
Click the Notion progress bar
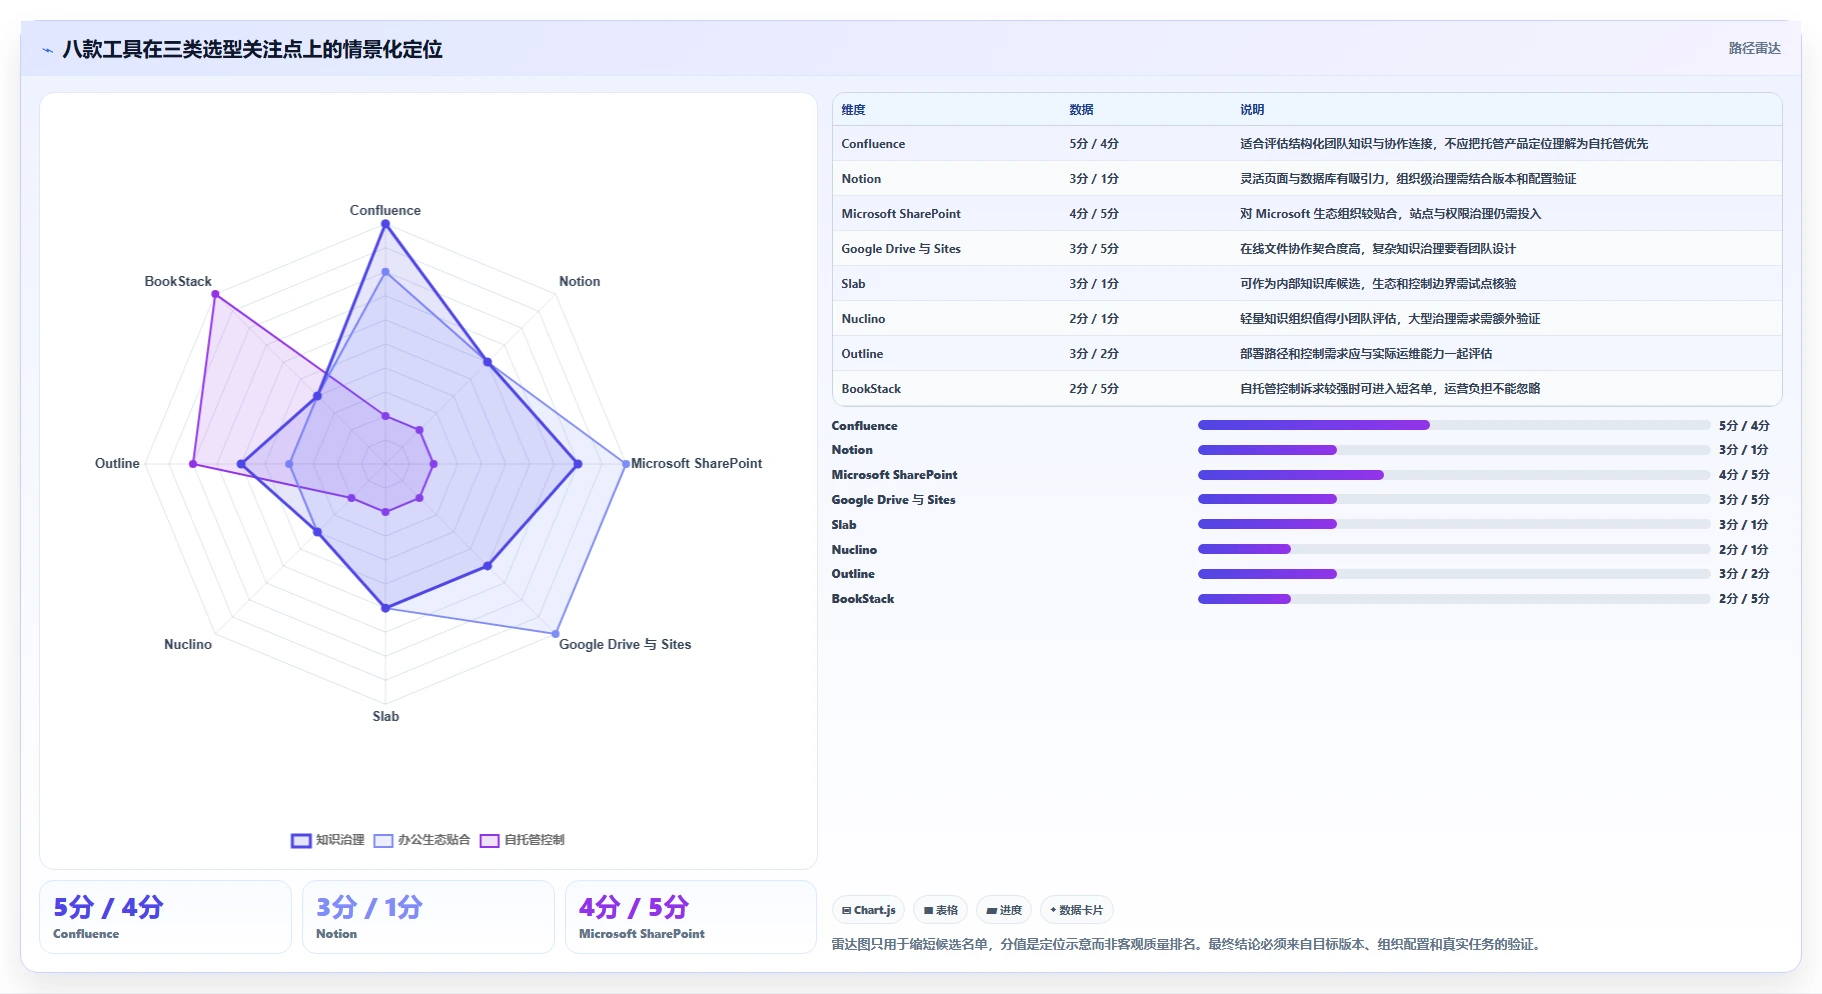(1454, 450)
